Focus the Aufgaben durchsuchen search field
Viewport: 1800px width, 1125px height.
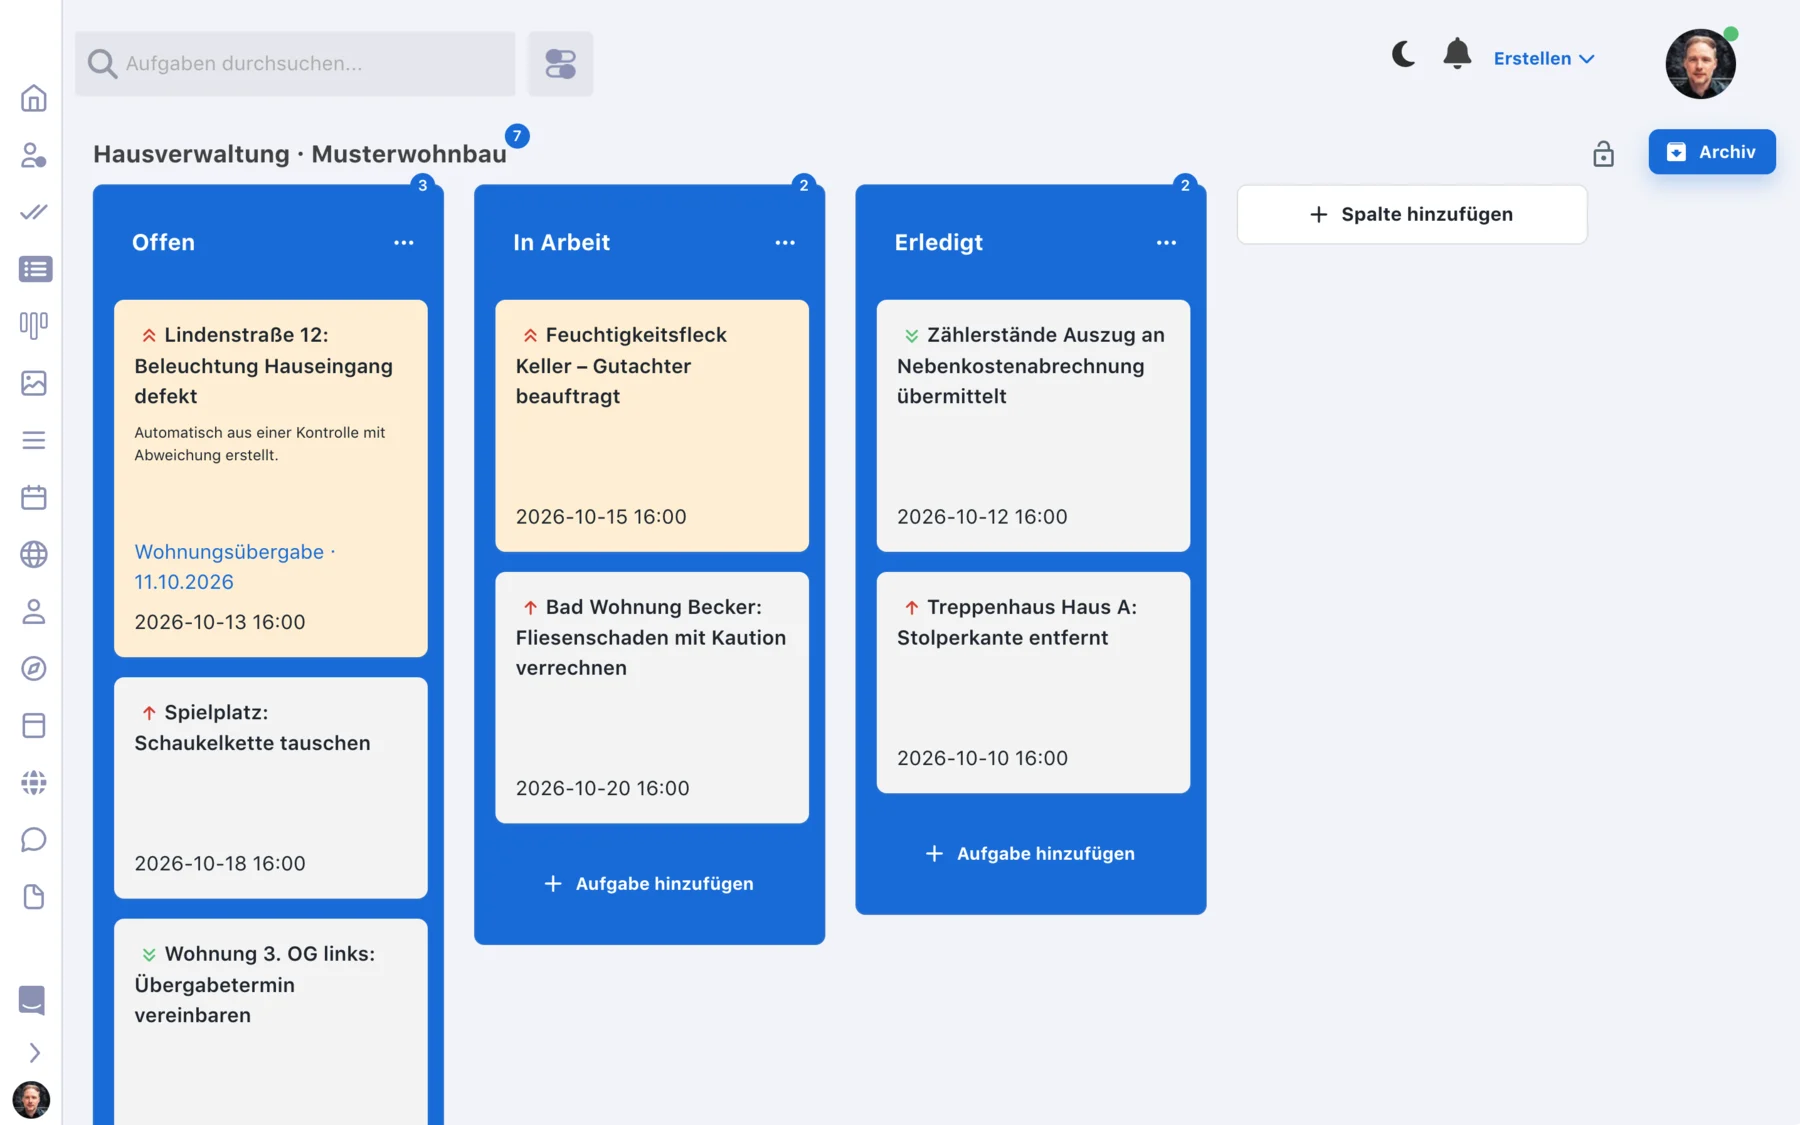click(295, 64)
